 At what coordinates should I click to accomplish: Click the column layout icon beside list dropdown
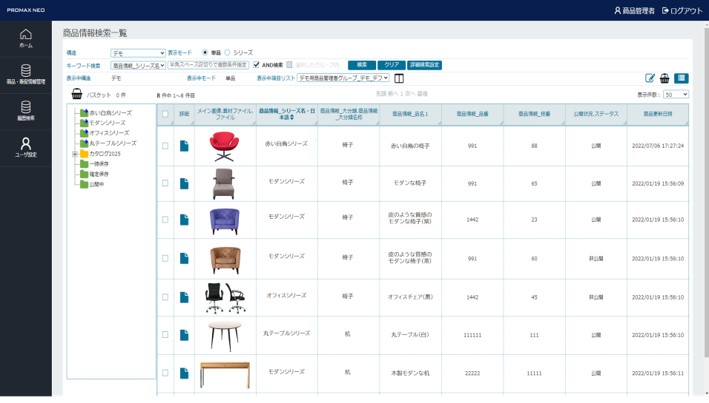pos(399,78)
